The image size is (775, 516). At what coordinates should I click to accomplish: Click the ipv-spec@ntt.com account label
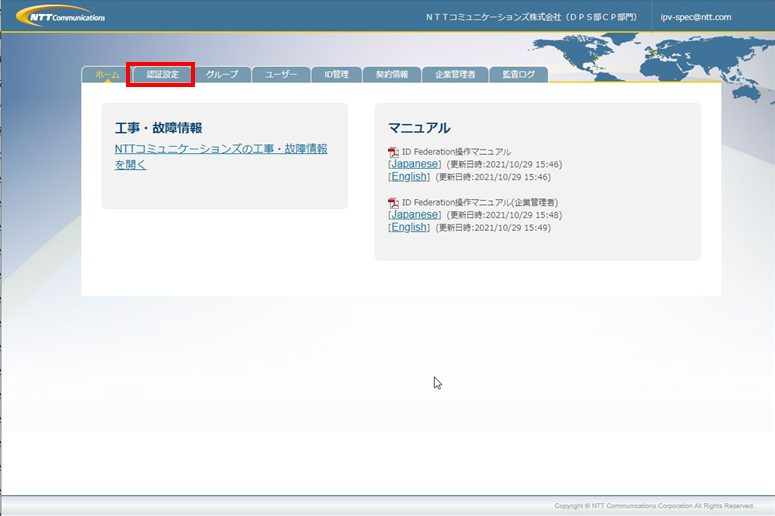[696, 17]
